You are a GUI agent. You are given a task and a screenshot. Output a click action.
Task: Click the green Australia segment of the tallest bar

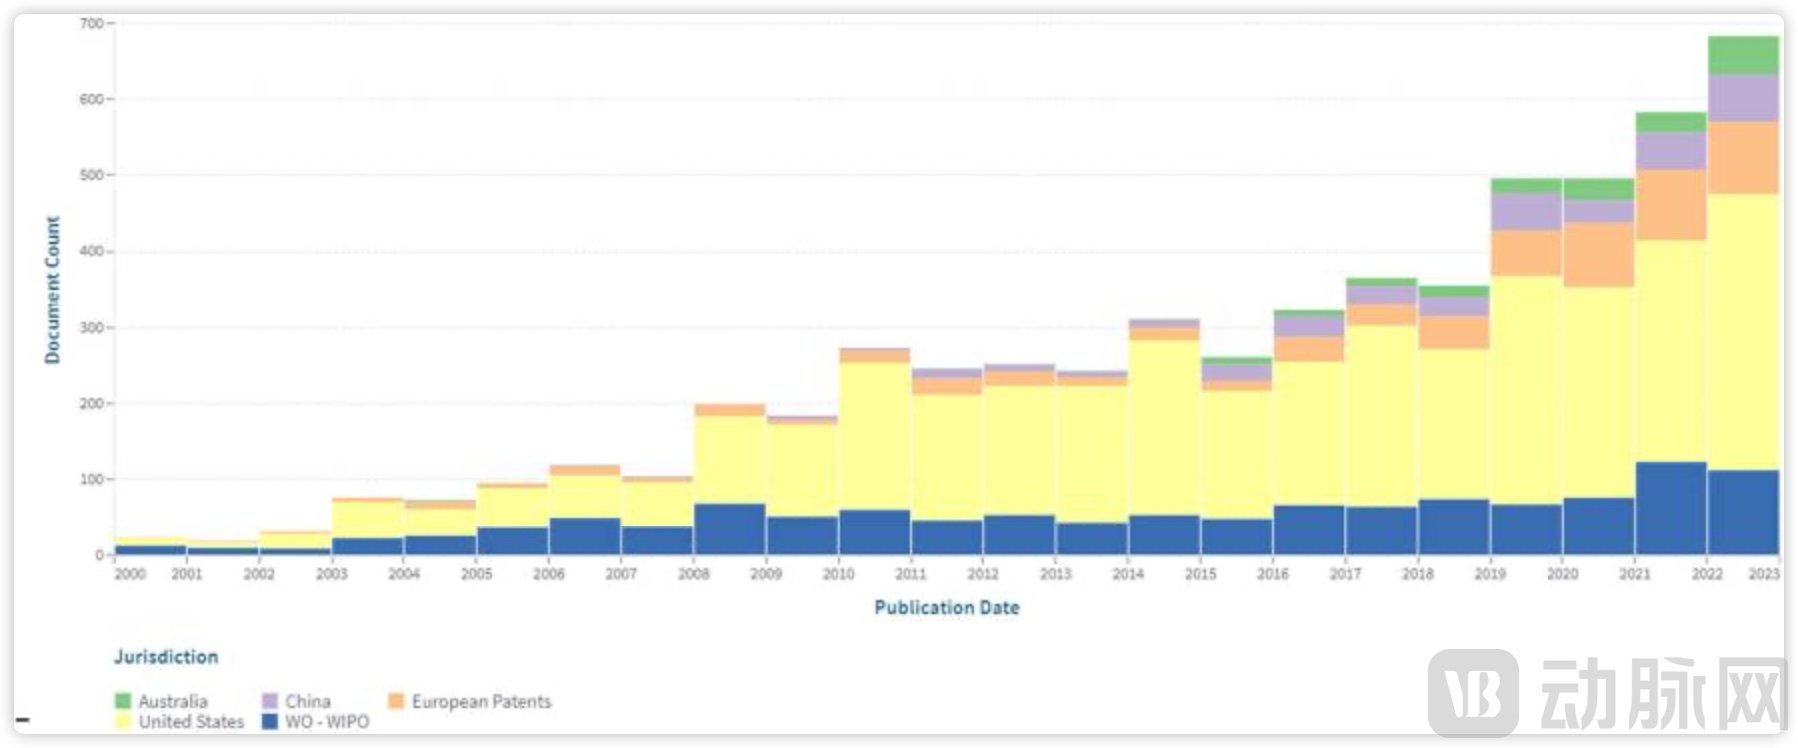pyautogui.click(x=1743, y=55)
